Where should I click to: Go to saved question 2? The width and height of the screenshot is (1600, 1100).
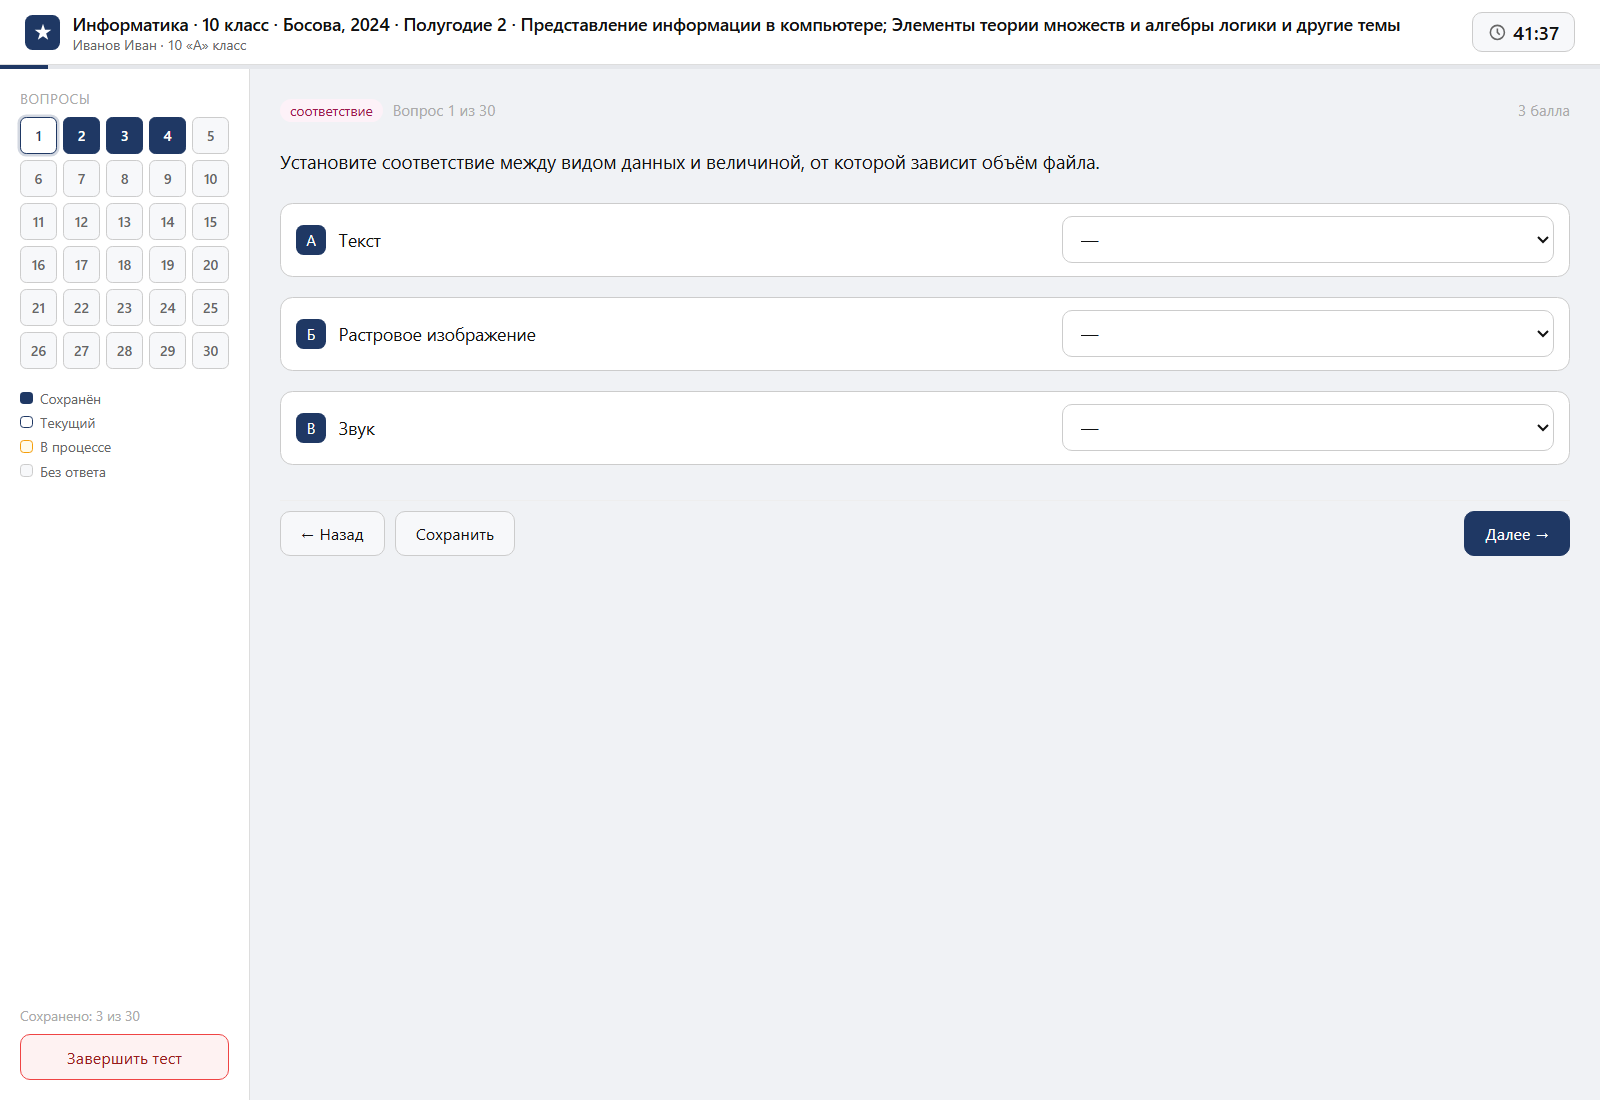point(81,136)
